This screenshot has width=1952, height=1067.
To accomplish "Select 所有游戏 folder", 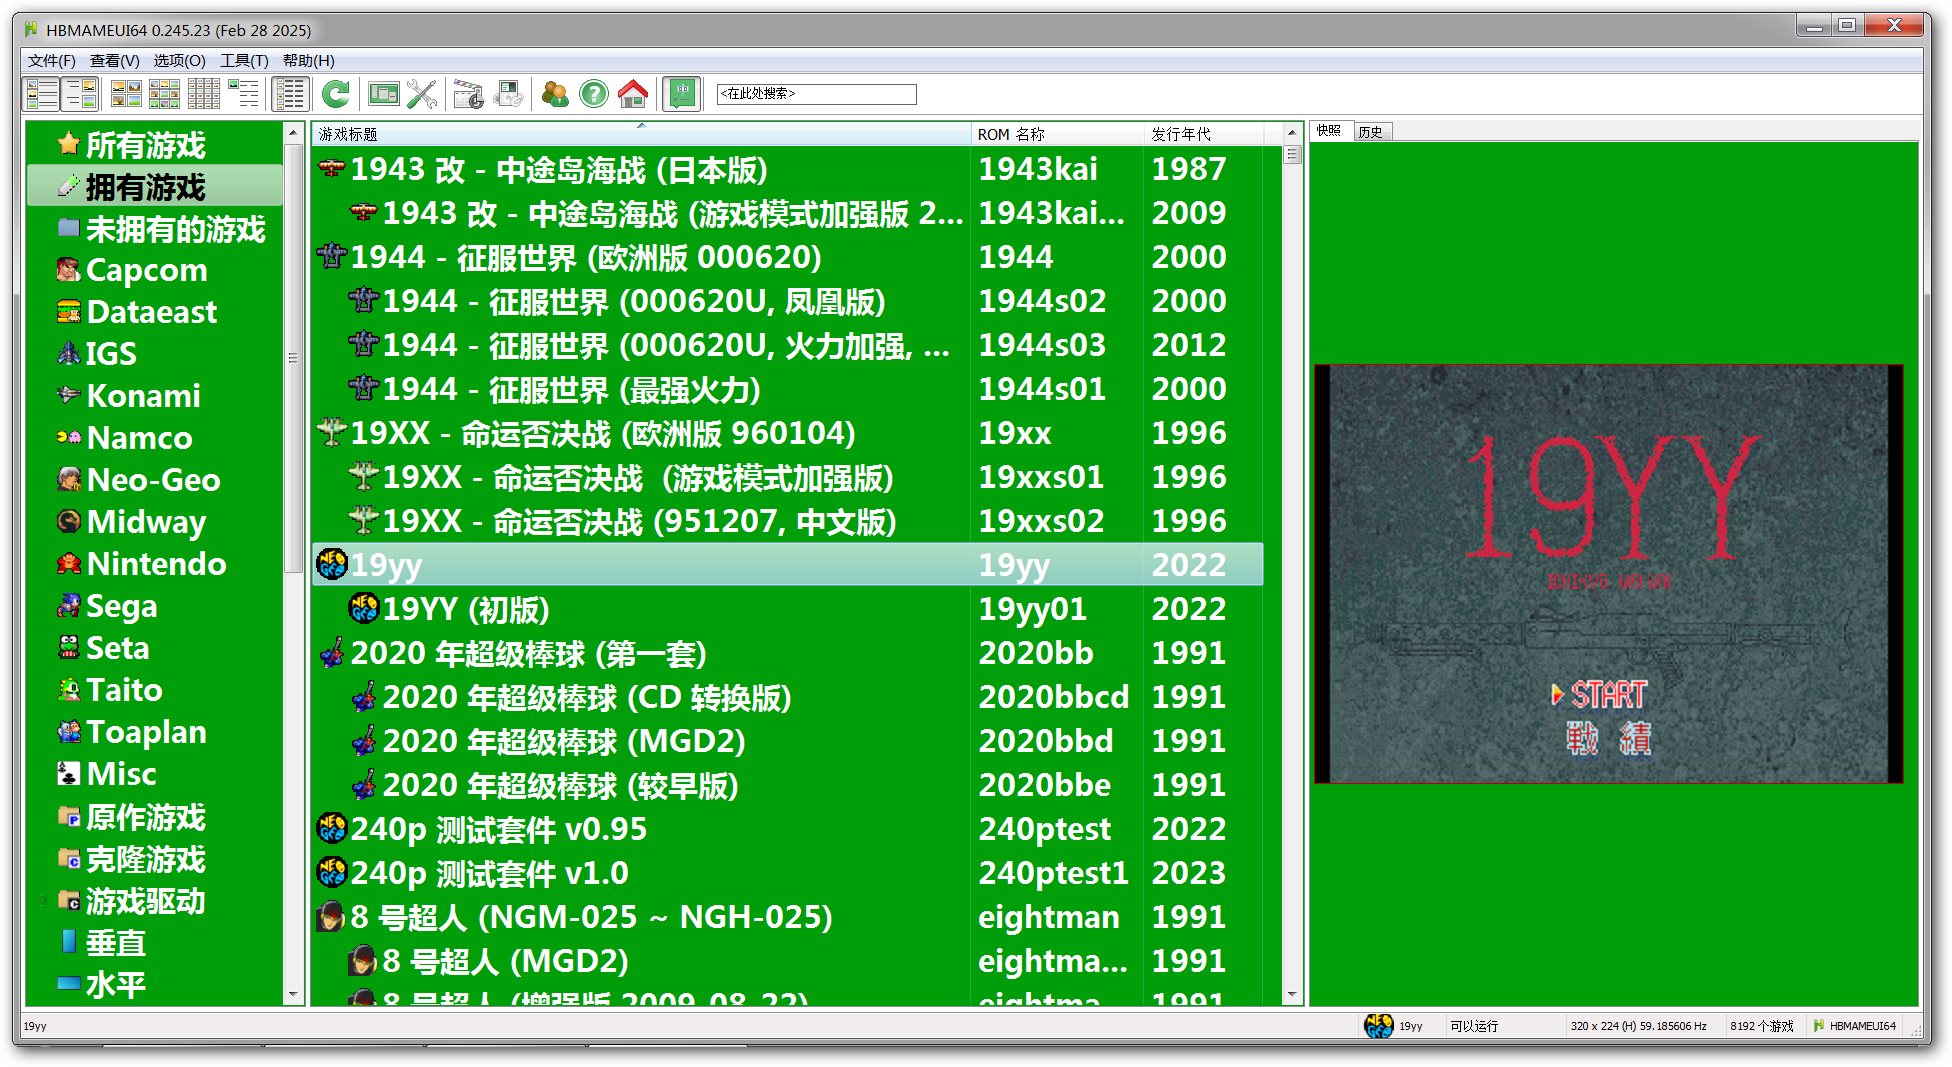I will (145, 145).
